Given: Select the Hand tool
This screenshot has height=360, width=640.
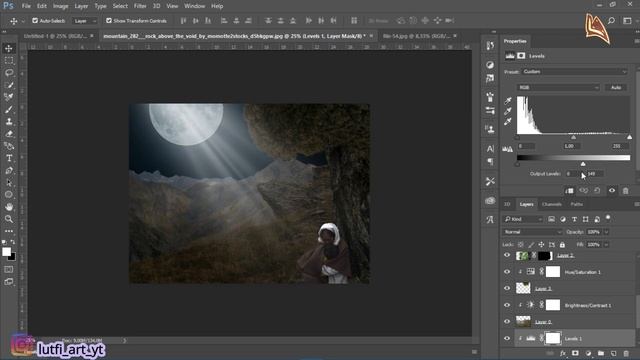Looking at the screenshot, I should click(x=9, y=207).
